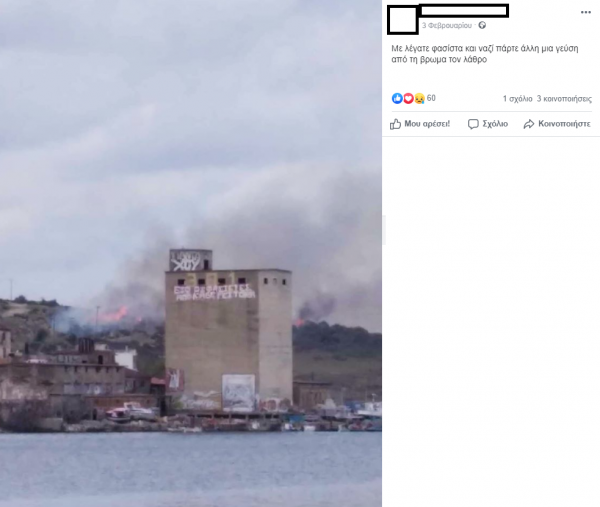The height and width of the screenshot is (507, 600).
Task: Click the 3 Φεβρουαρίου post date
Action: pos(447,26)
